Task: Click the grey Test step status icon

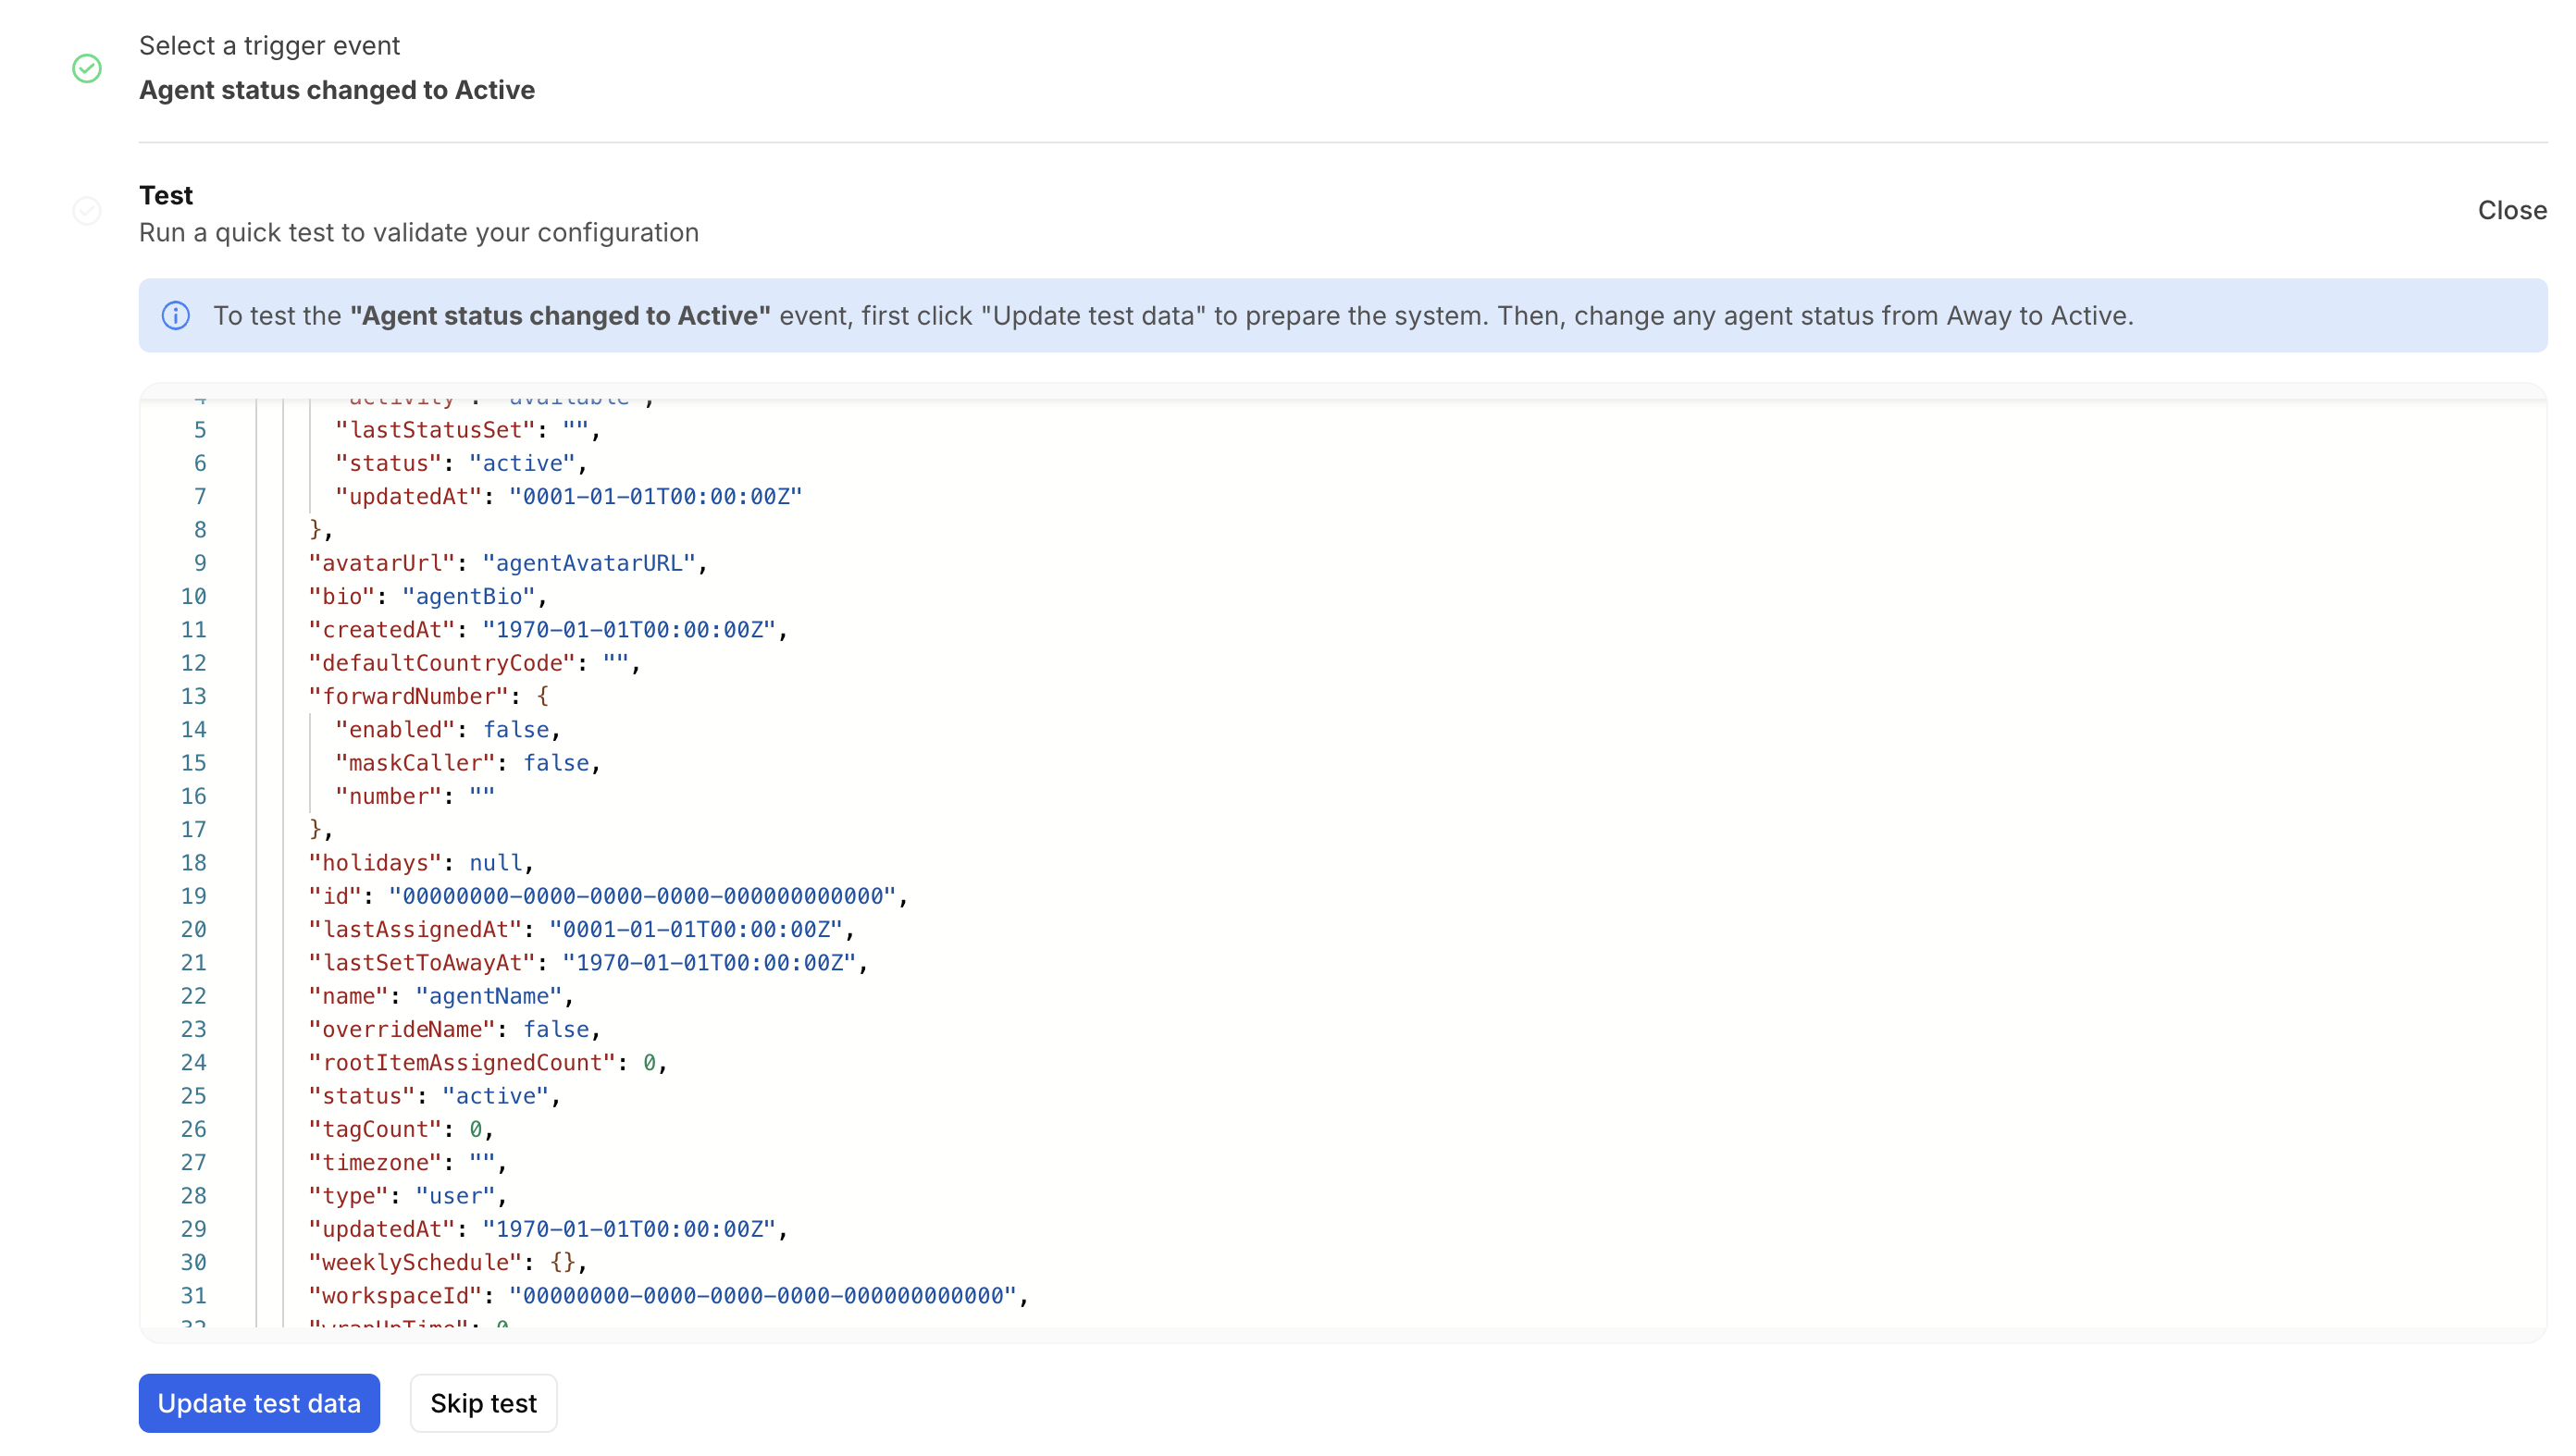Action: pos(87,211)
